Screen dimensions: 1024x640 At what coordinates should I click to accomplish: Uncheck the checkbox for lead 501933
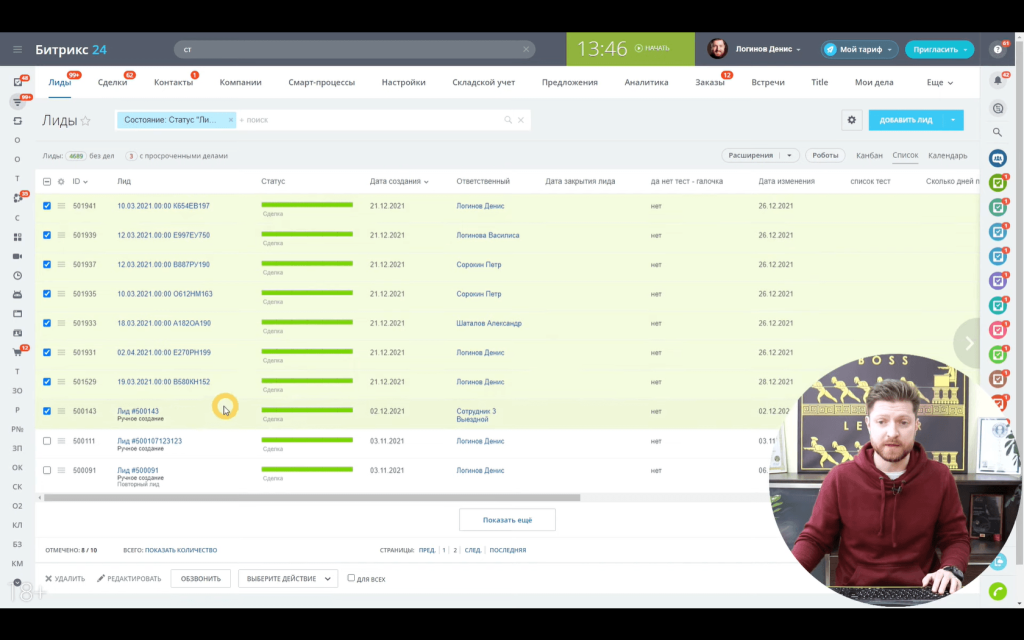(47, 323)
